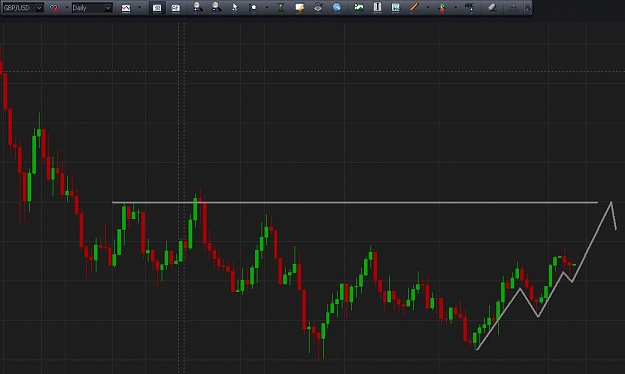
Task: Click the note with pencil icon
Action: tap(299, 7)
